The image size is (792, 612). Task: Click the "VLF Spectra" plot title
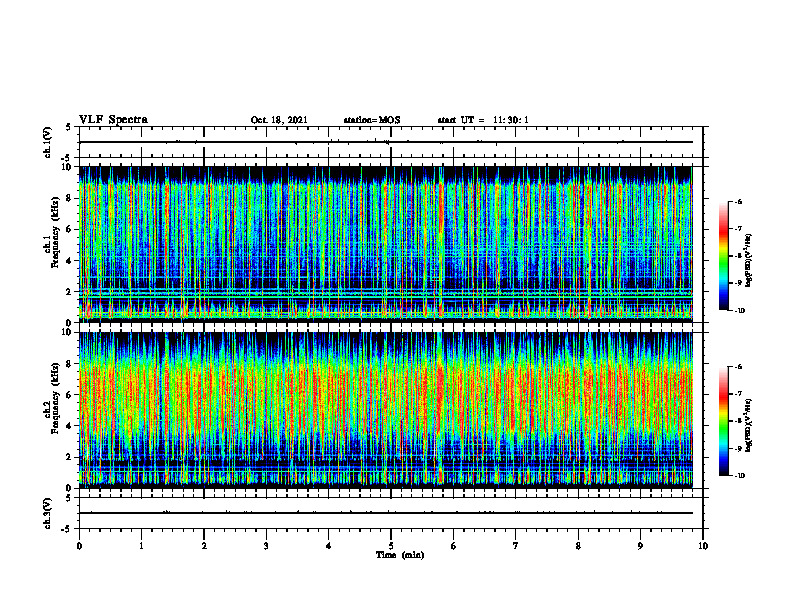click(x=113, y=120)
